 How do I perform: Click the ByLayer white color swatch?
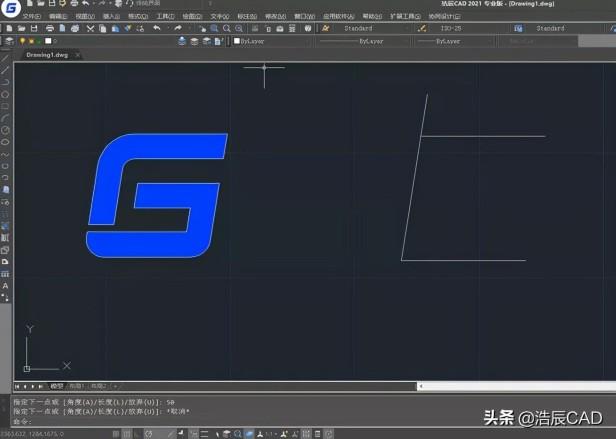pos(237,41)
